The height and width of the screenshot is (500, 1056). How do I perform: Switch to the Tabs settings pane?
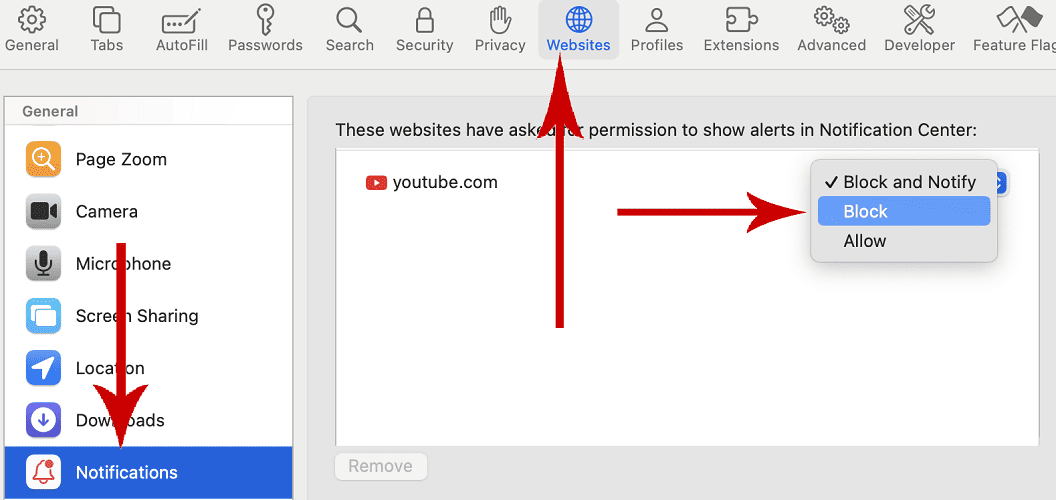(x=105, y=29)
